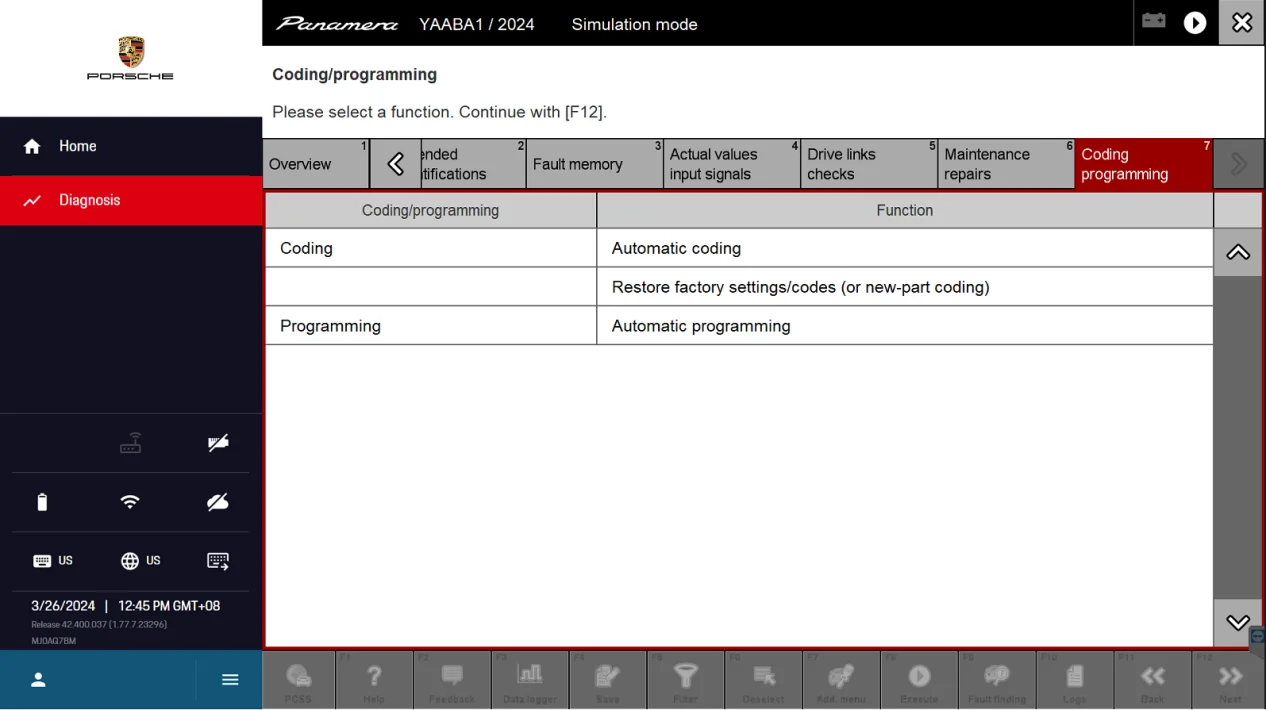Click the battery status icon in sidebar
This screenshot has height=710, width=1266.
(x=42, y=502)
